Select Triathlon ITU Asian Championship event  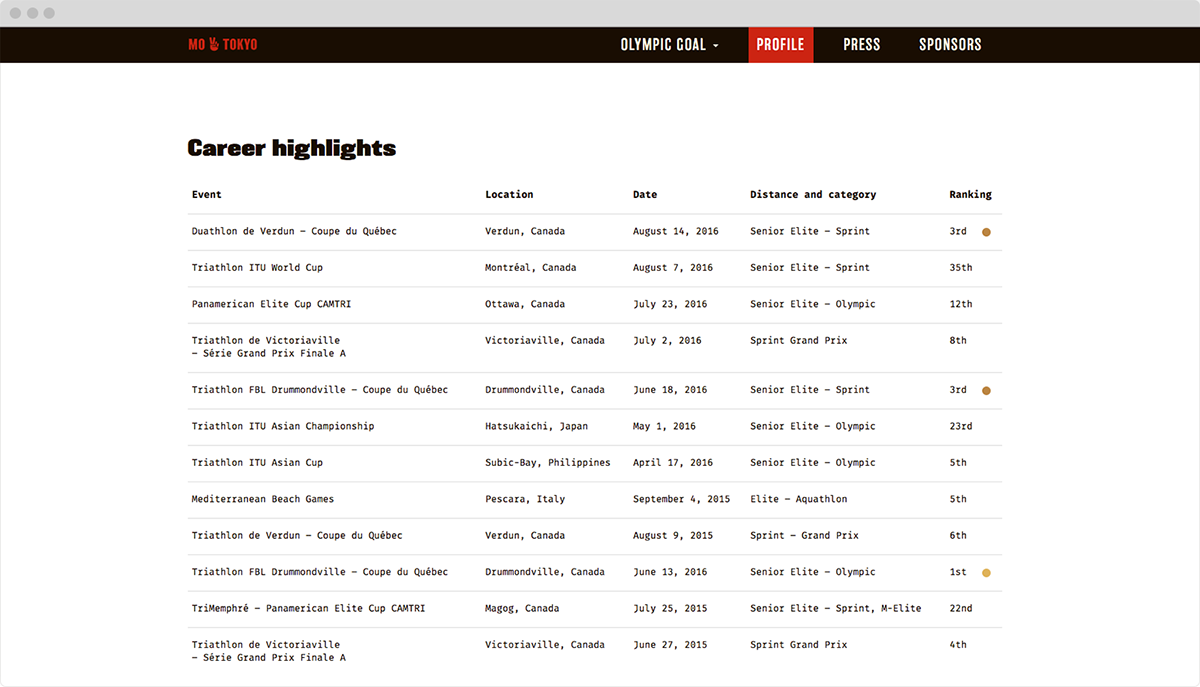tap(283, 426)
